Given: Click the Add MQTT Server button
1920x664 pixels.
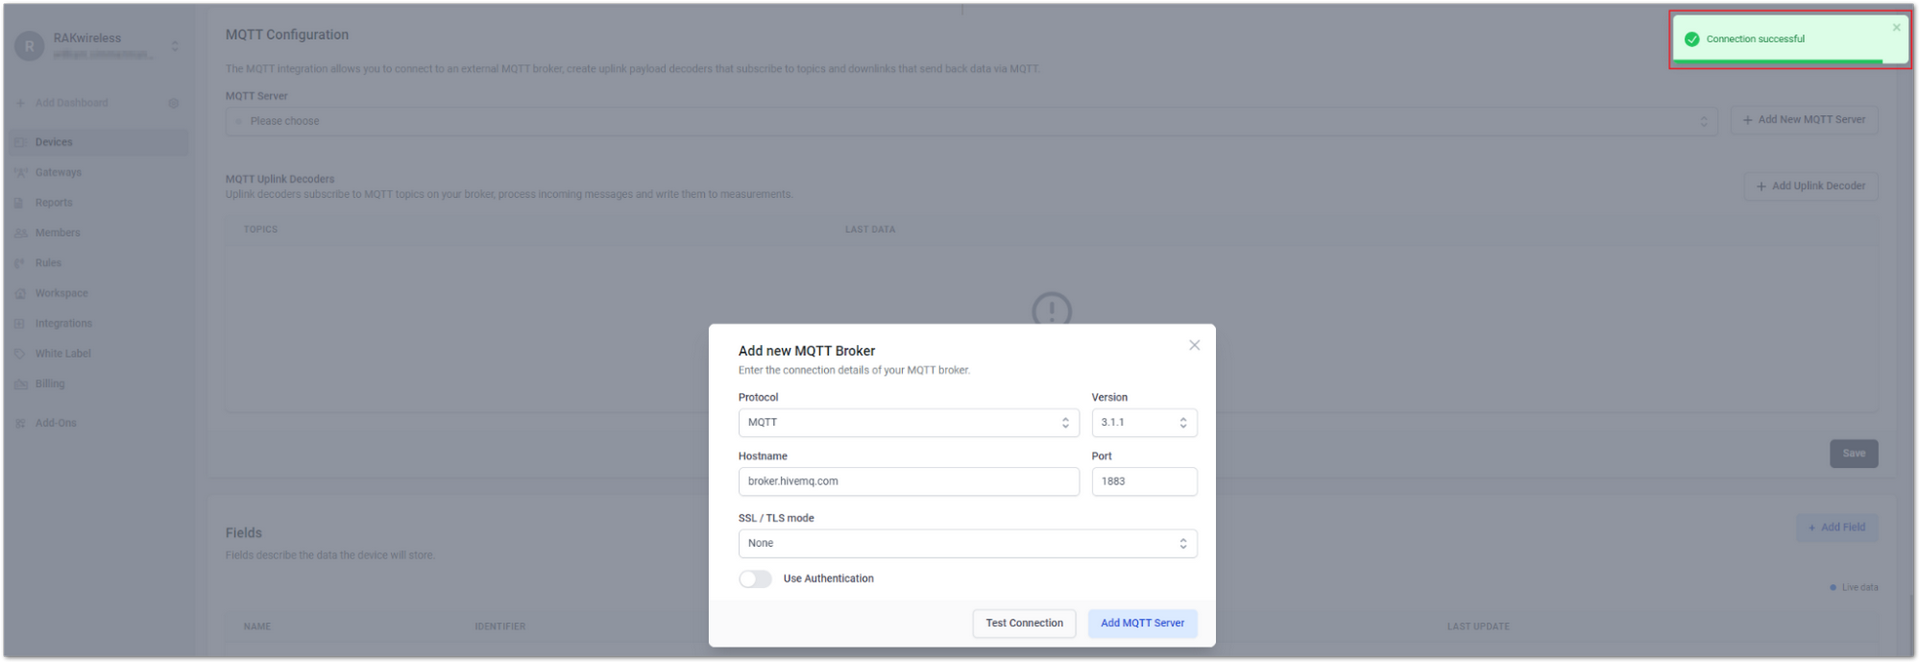Looking at the screenshot, I should tap(1142, 623).
